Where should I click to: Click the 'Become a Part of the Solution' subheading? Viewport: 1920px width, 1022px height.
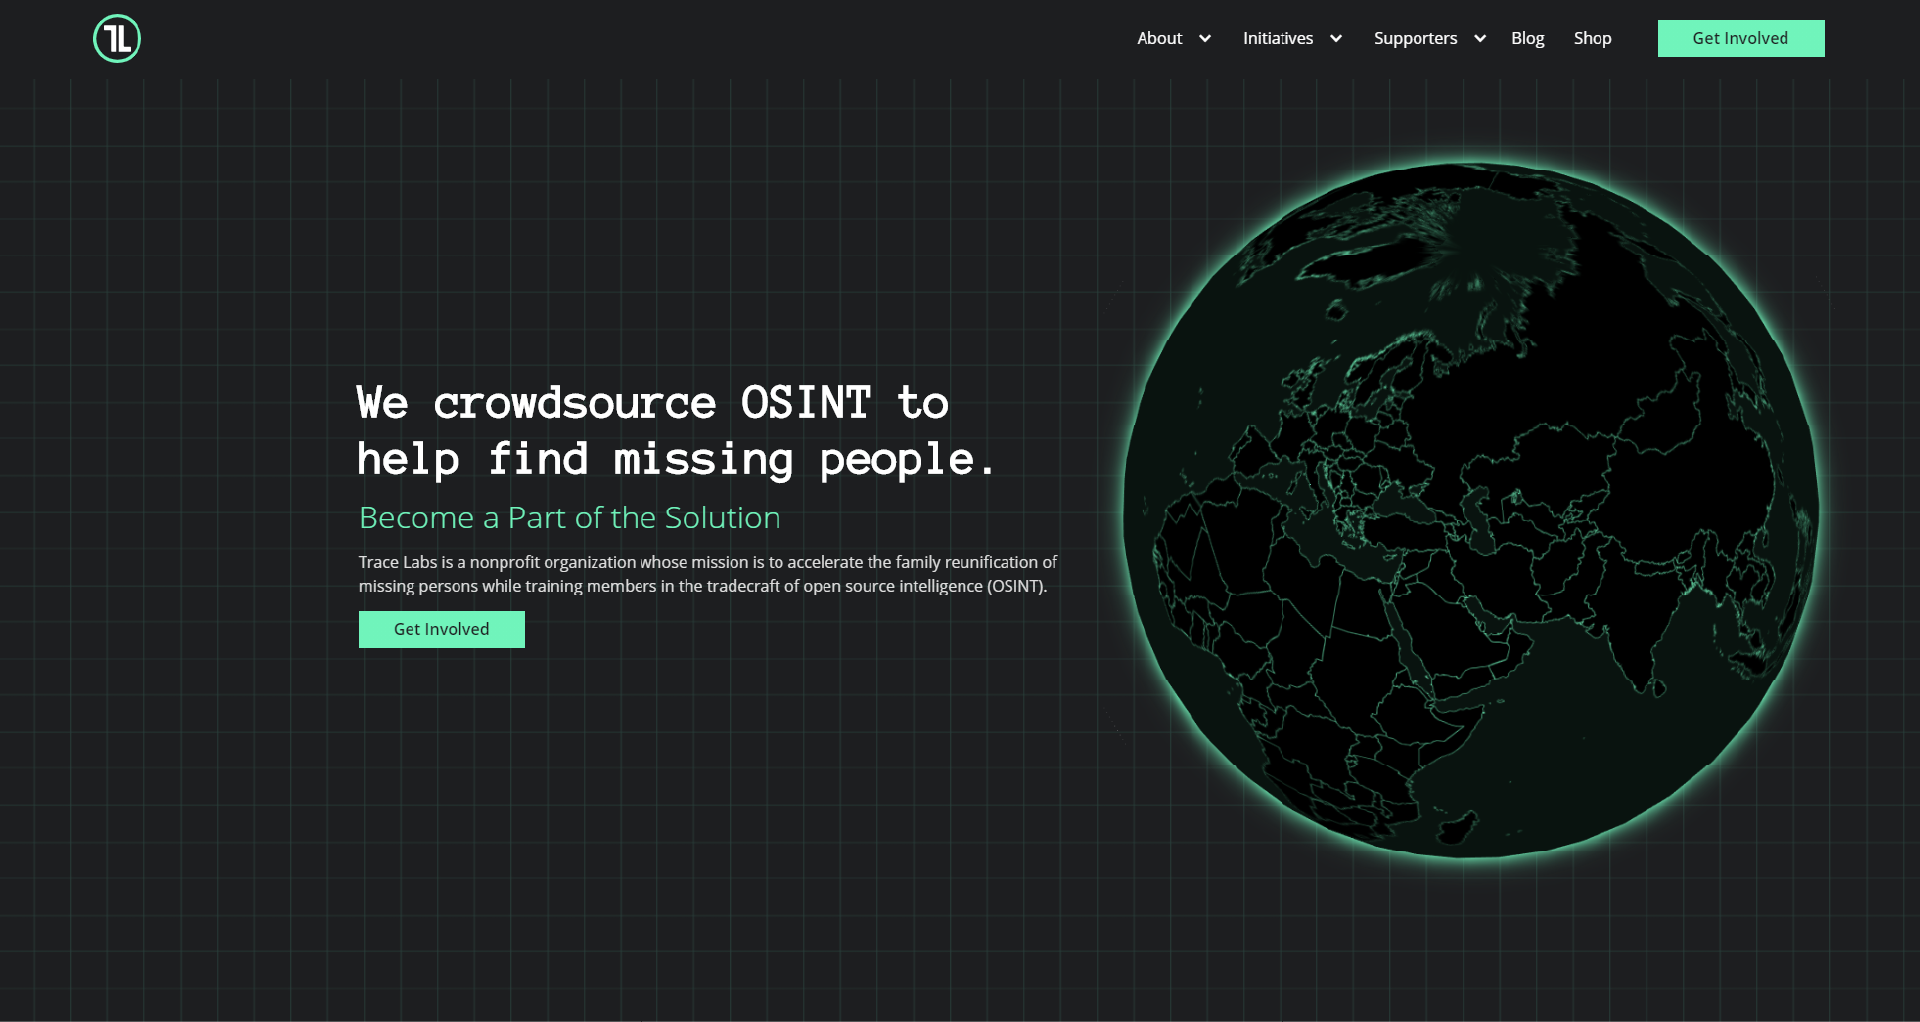[569, 518]
